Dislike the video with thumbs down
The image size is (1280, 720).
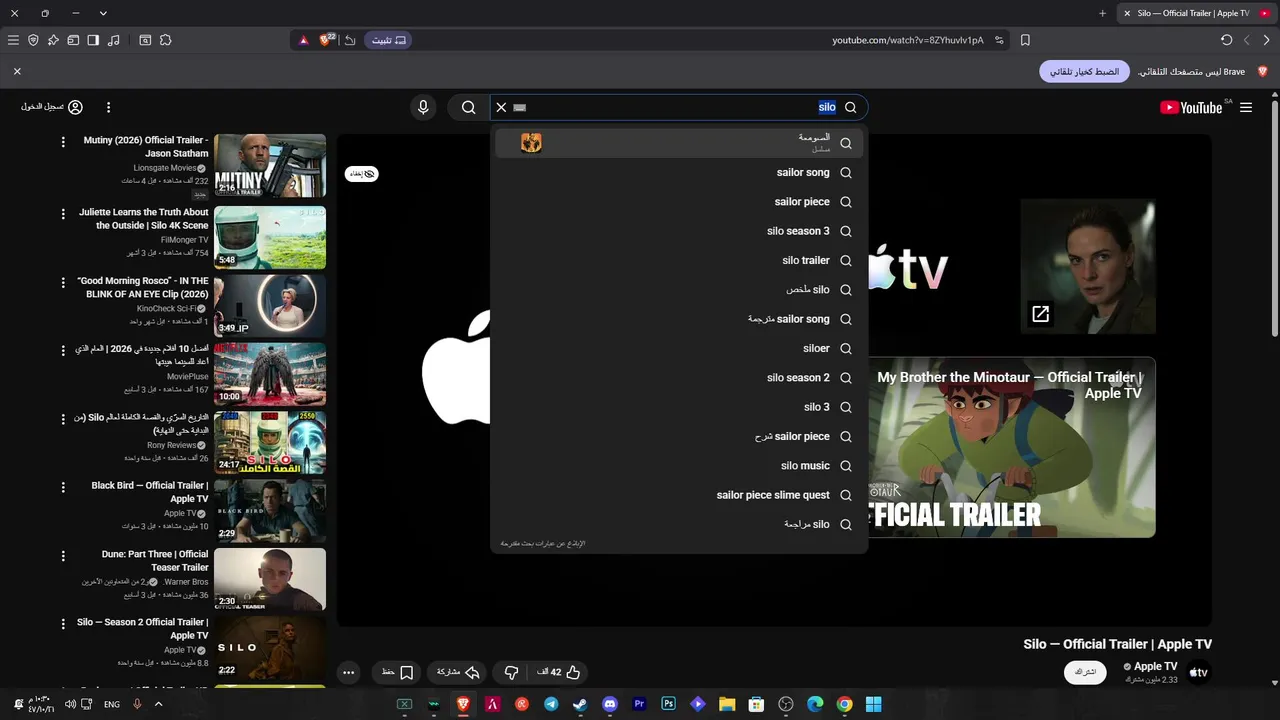click(x=511, y=672)
